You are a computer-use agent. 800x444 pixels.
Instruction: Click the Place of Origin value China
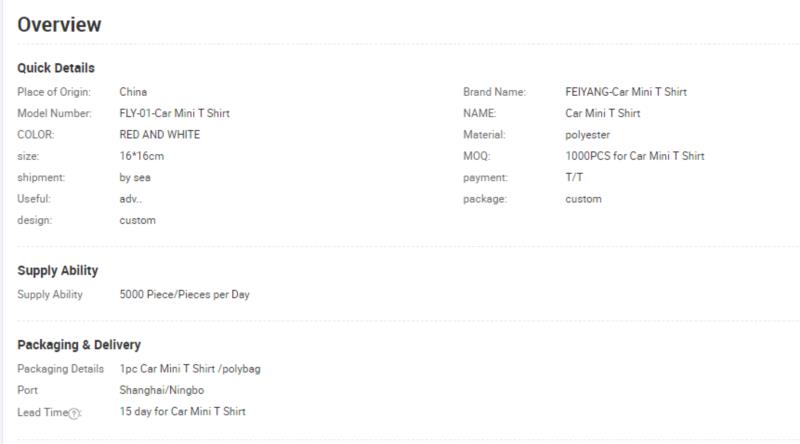tap(133, 92)
